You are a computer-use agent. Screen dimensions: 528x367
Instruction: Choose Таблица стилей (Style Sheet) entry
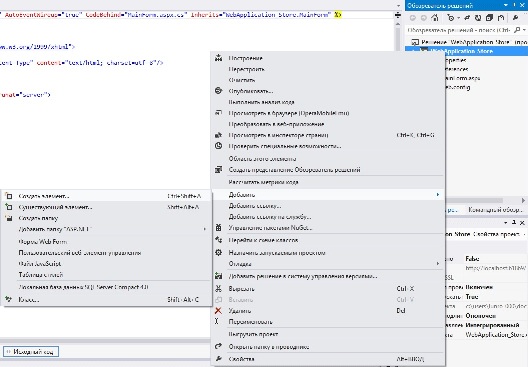tap(41, 275)
